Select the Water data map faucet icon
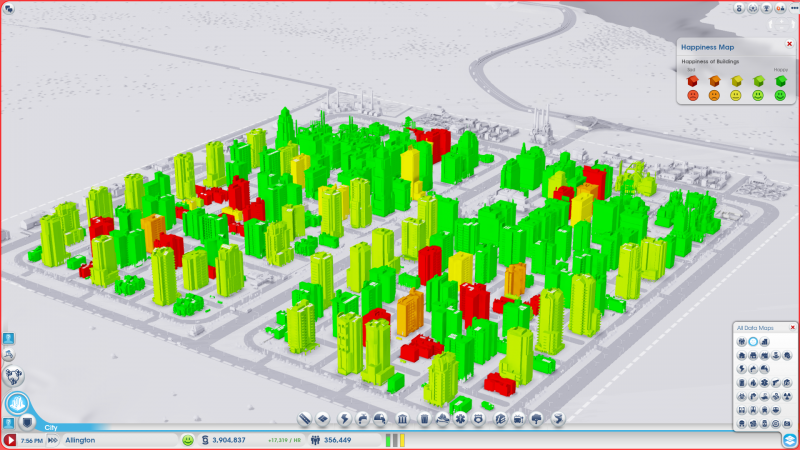This screenshot has height=450, width=800. pyautogui.click(x=753, y=369)
